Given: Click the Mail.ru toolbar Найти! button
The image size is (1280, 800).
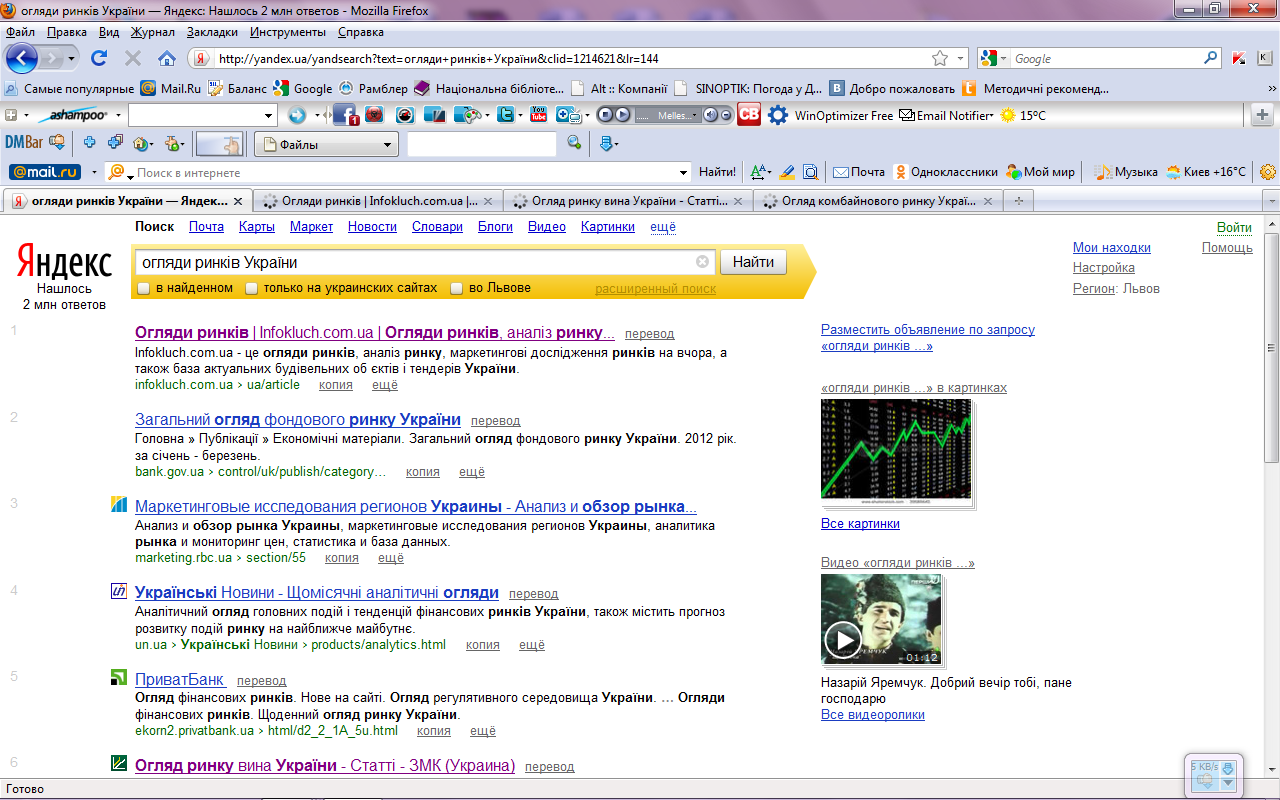Looking at the screenshot, I should pyautogui.click(x=717, y=172).
